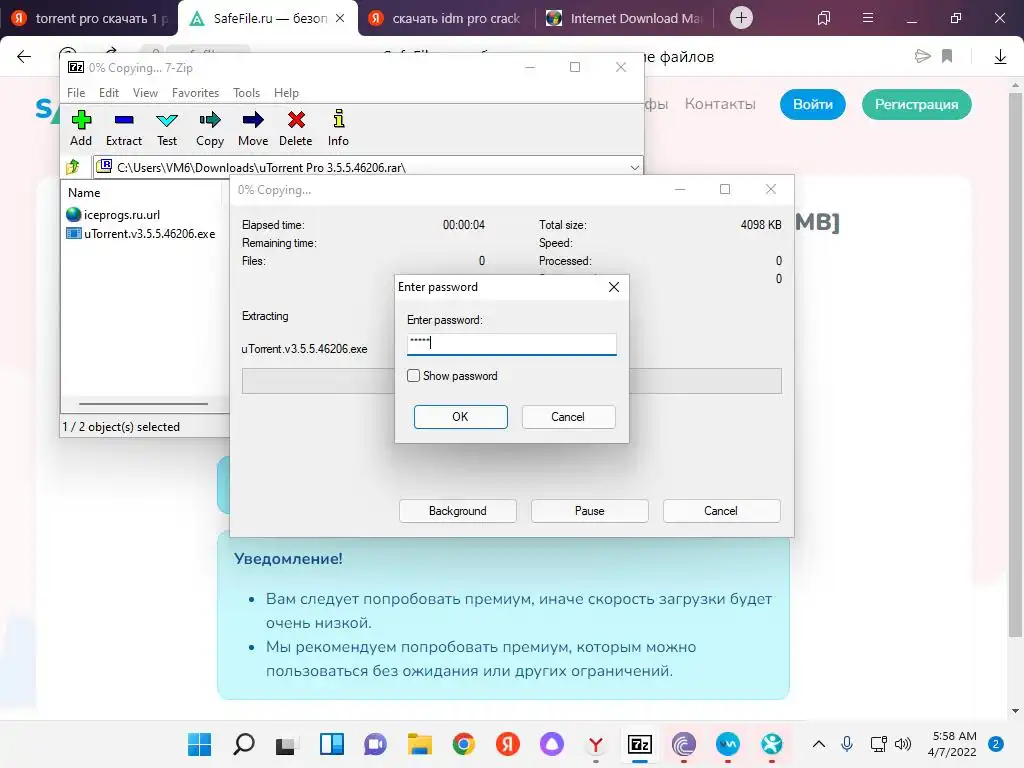Open Windows taskbar Search
The width and height of the screenshot is (1024, 768).
click(x=244, y=744)
